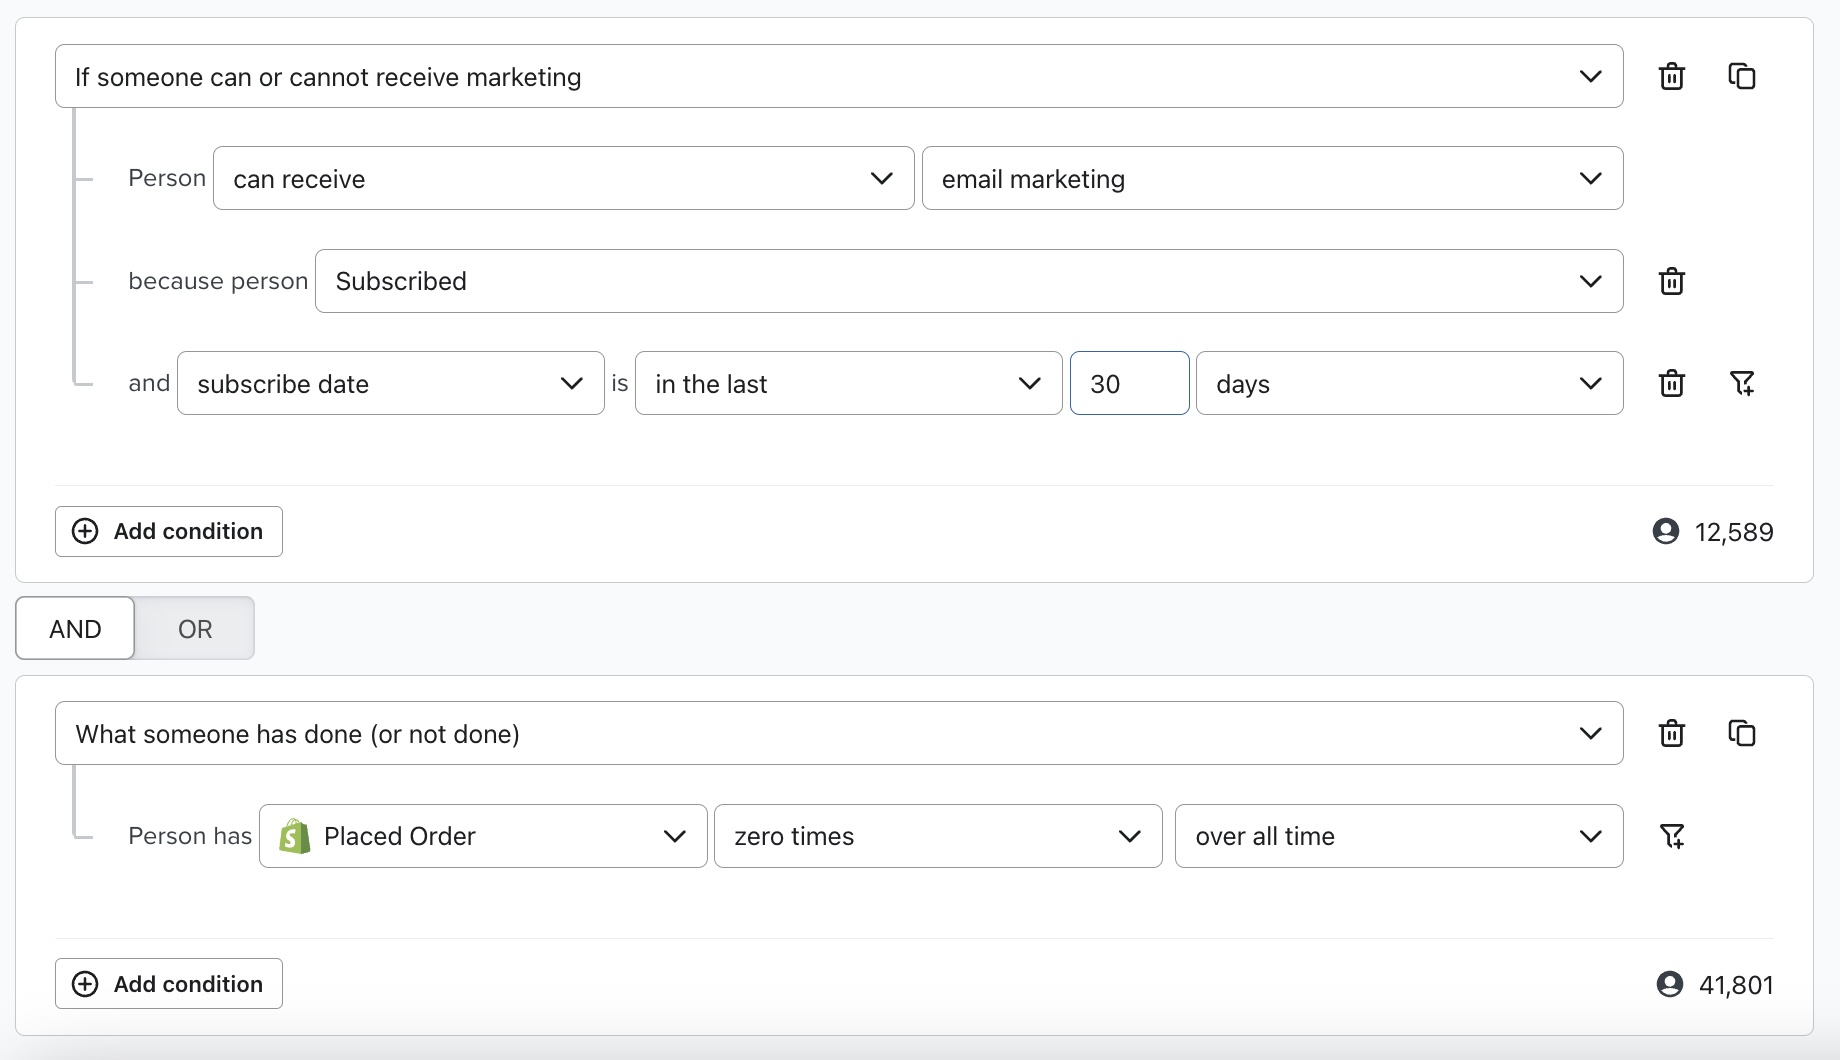Select the AND operator toggle
1840x1060 pixels.
(75, 629)
